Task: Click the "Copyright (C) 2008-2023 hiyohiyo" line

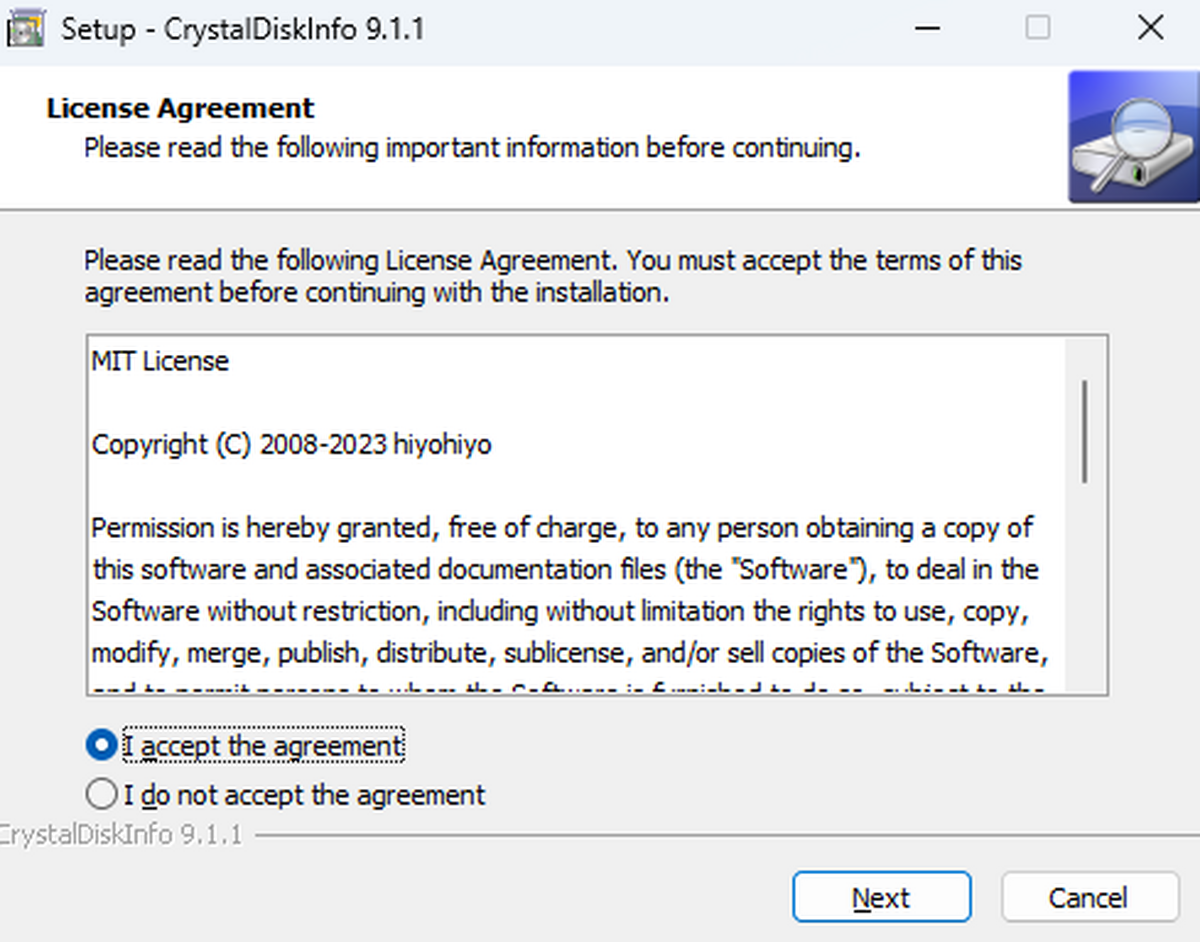Action: [x=291, y=444]
